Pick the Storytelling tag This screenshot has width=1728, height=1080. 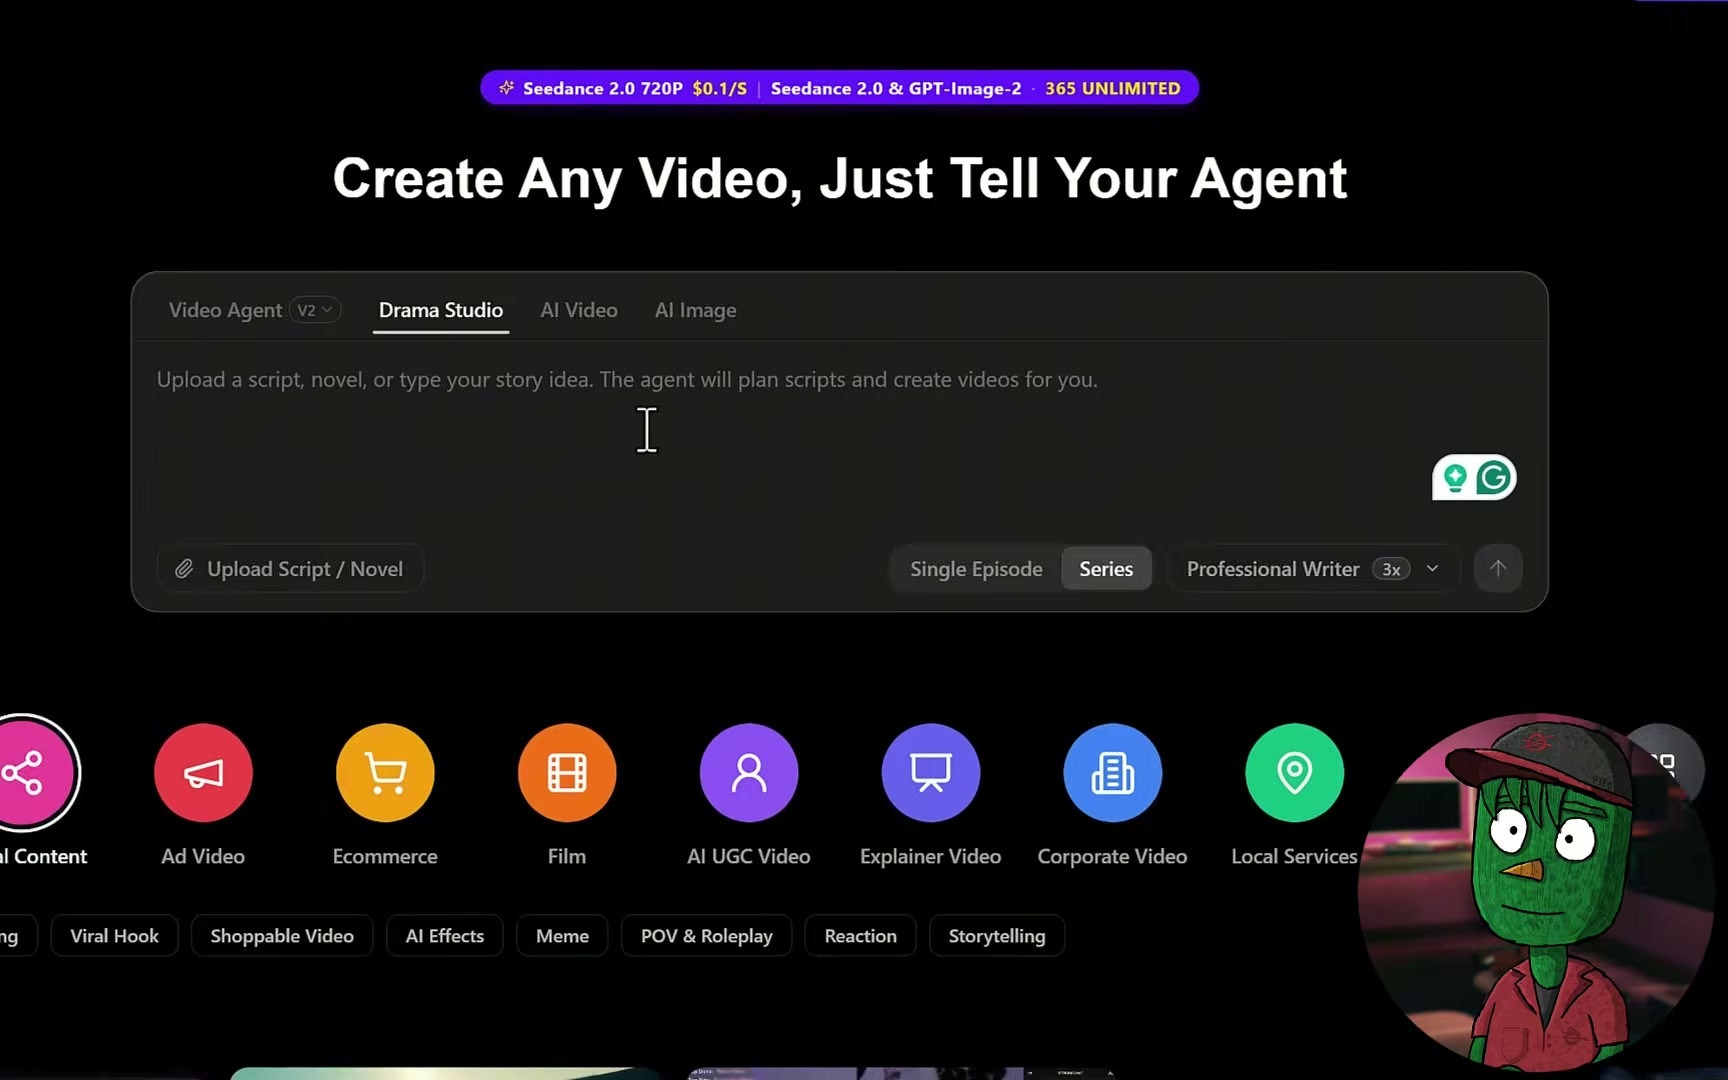pyautogui.click(x=997, y=936)
